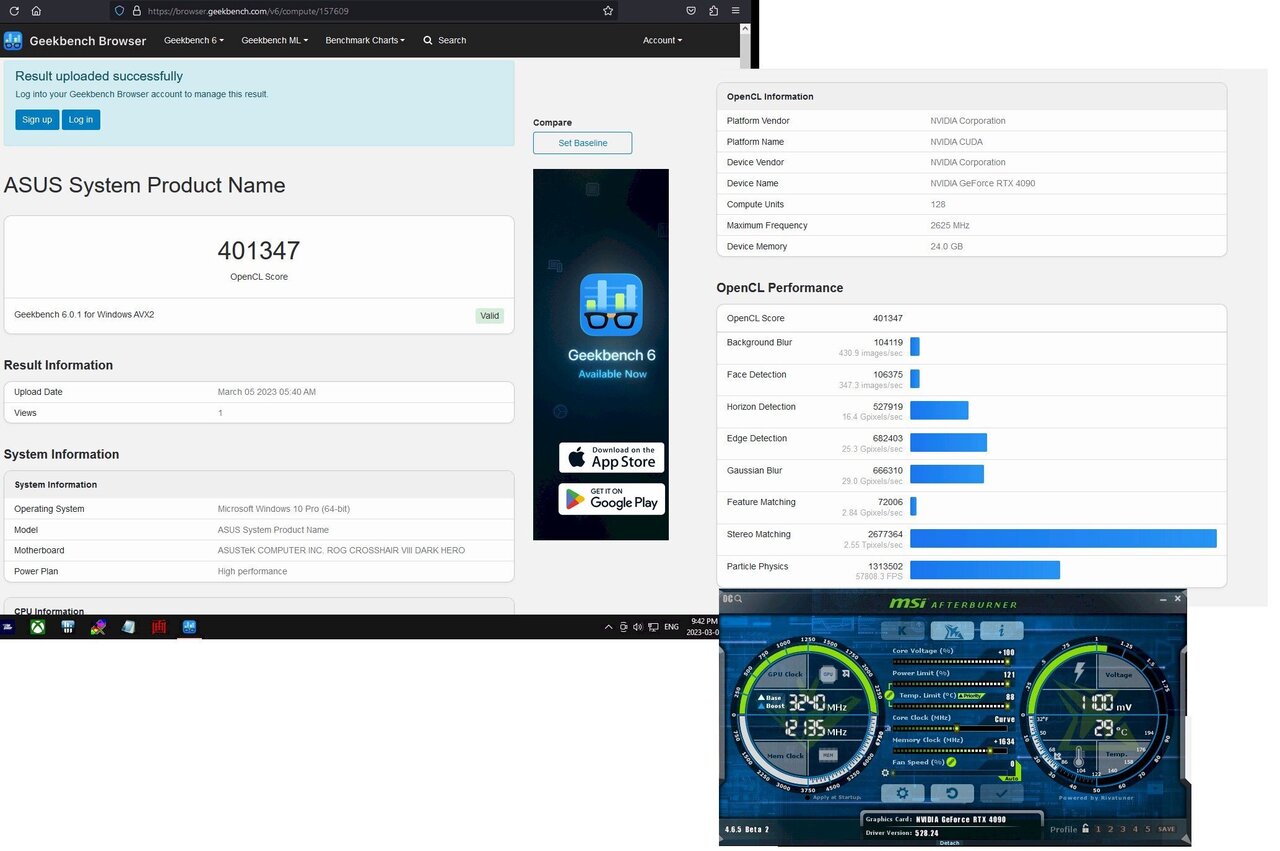1280x851 pixels.
Task: Launch Kombustor with the K button
Action: tap(902, 630)
